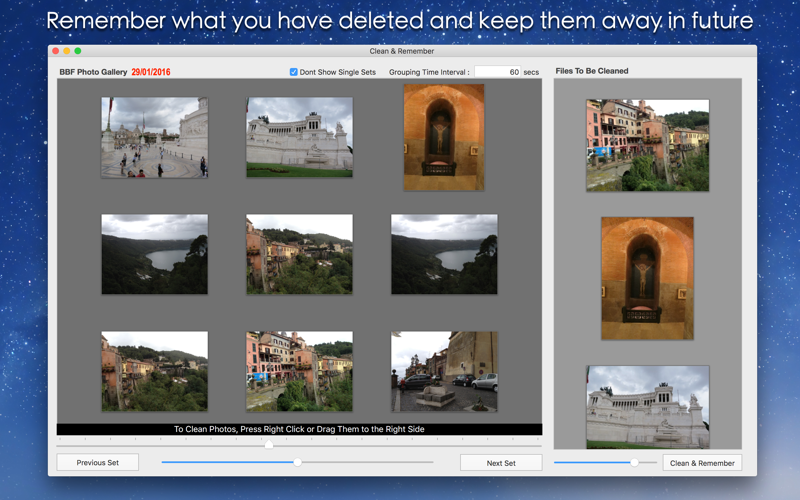Select the street with parked cars photo

[x=444, y=371]
